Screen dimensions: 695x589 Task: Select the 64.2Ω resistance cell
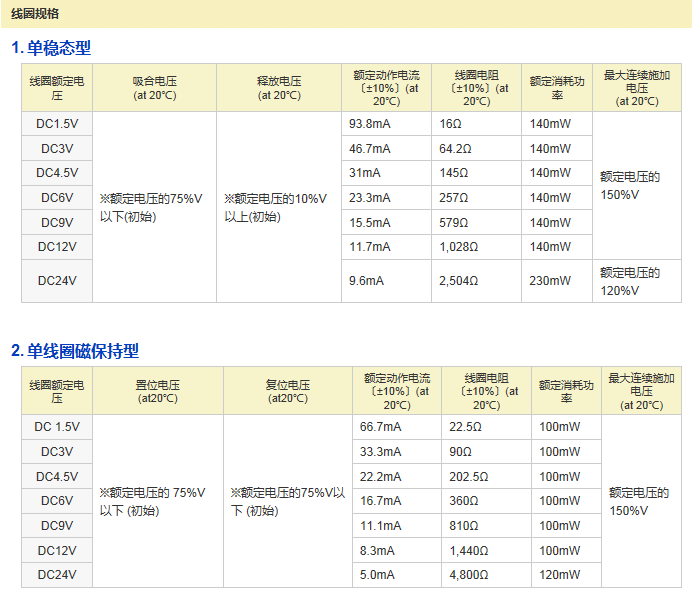click(455, 149)
